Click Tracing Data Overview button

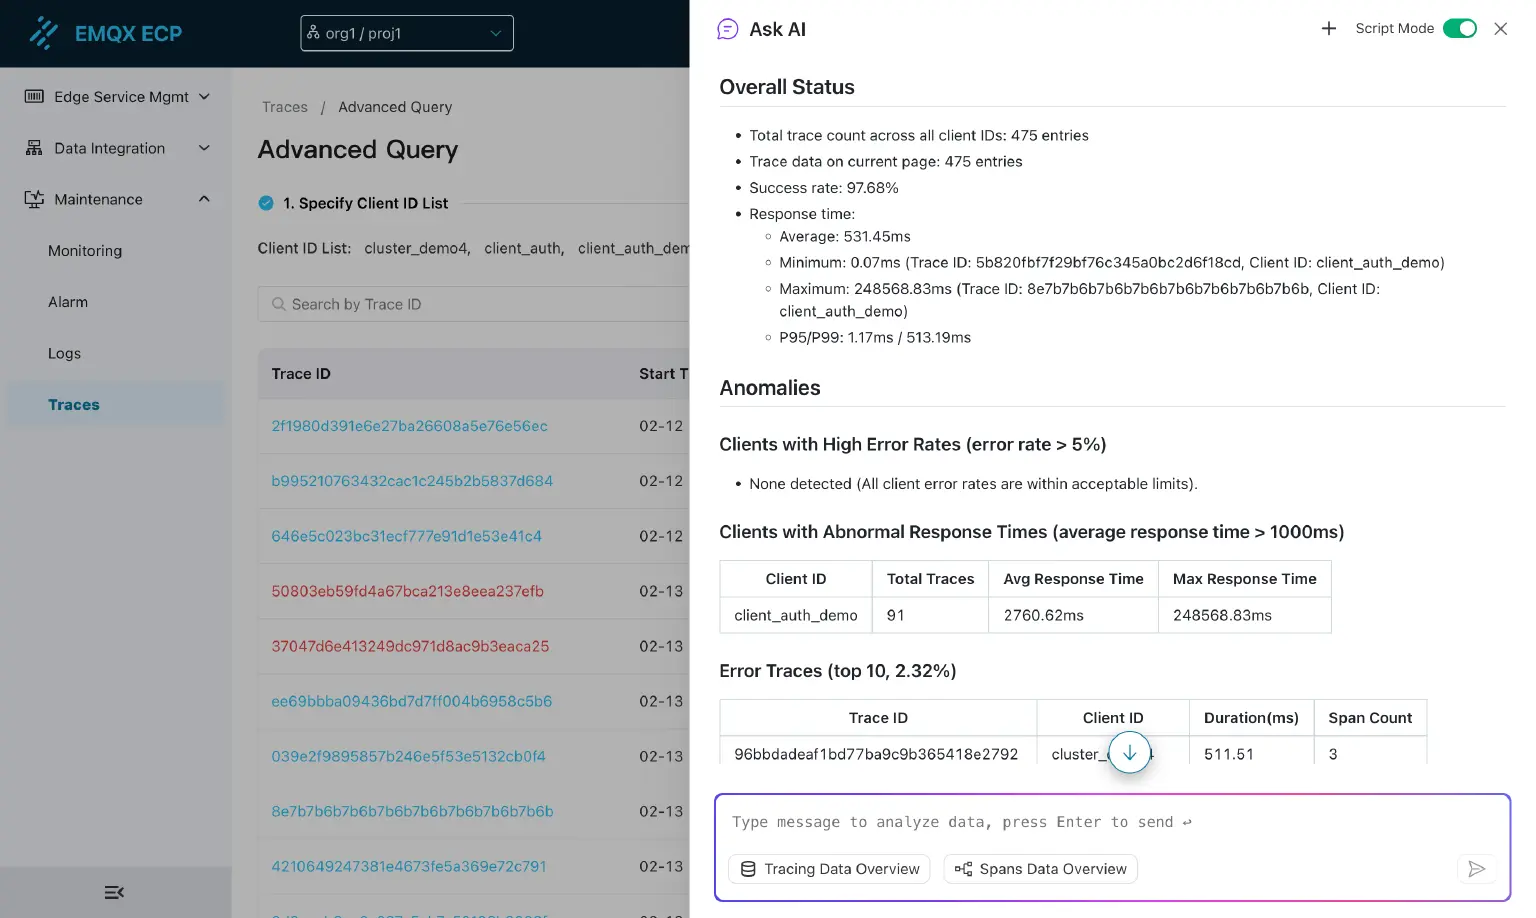coord(829,869)
